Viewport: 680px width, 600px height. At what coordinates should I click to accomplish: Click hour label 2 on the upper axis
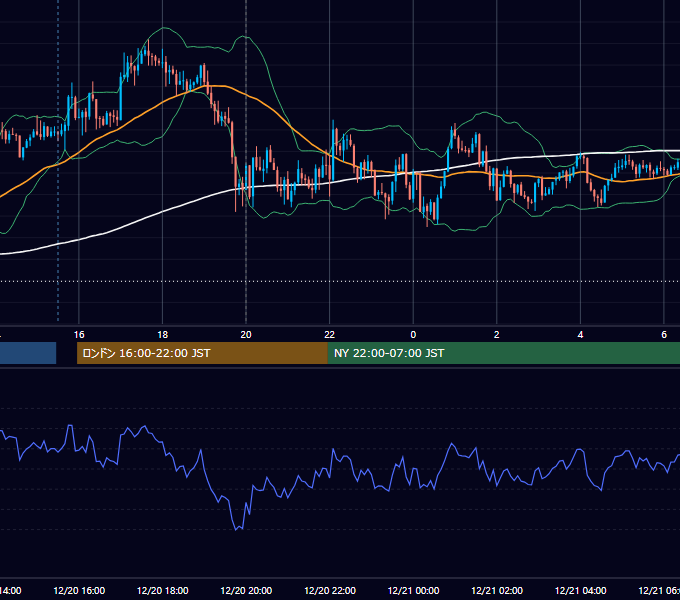[x=497, y=335]
